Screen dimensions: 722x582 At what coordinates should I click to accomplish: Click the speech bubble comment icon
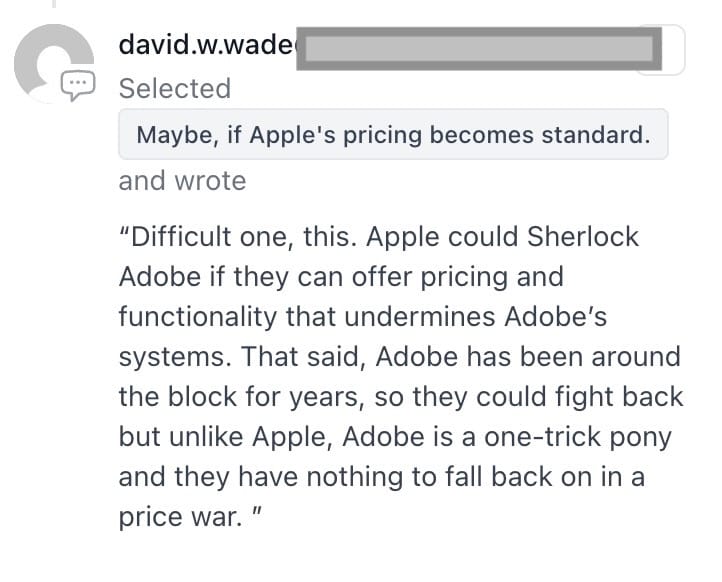point(76,87)
